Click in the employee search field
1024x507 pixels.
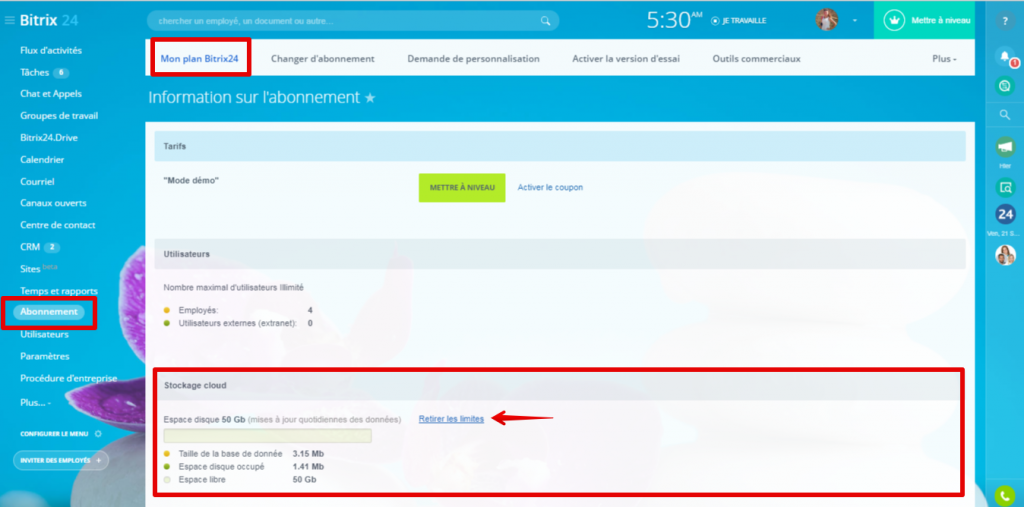(353, 21)
